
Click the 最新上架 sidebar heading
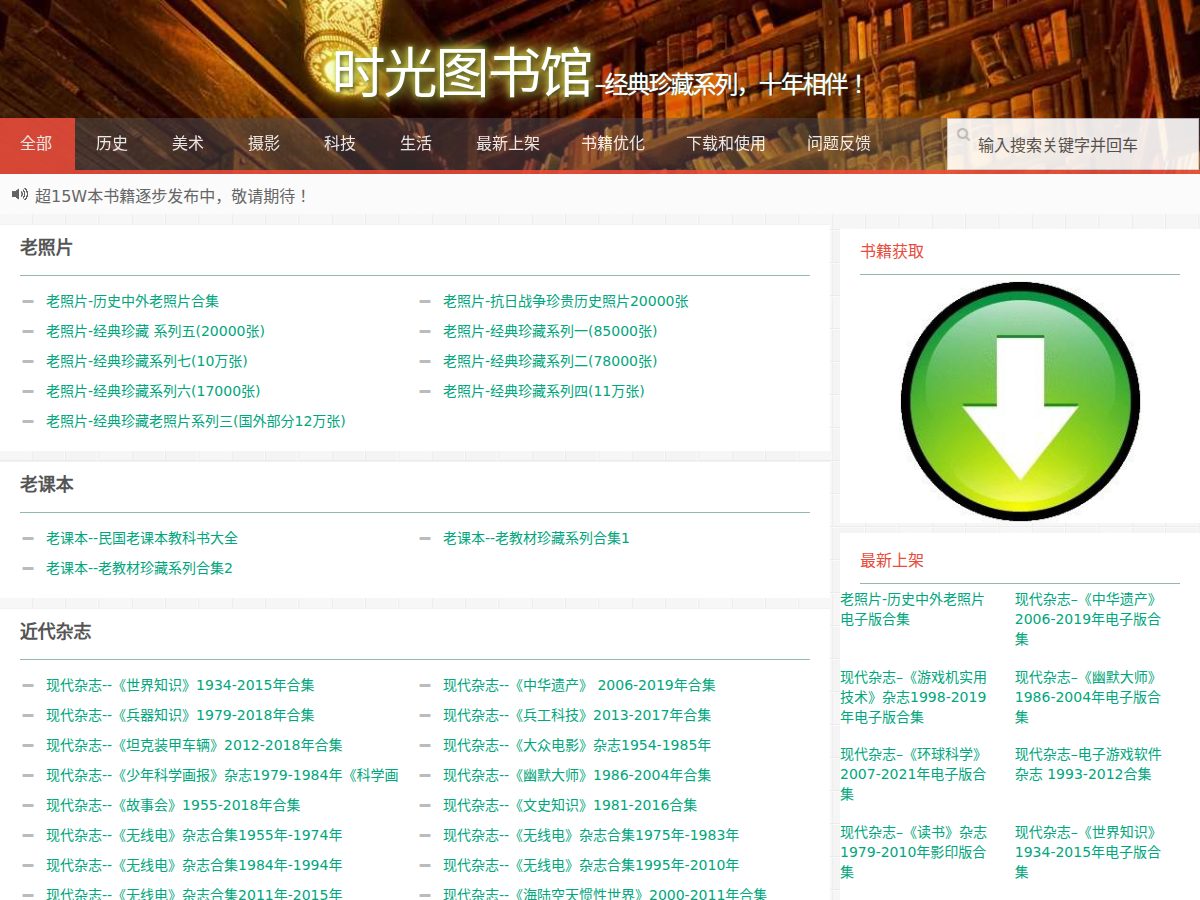tap(892, 561)
